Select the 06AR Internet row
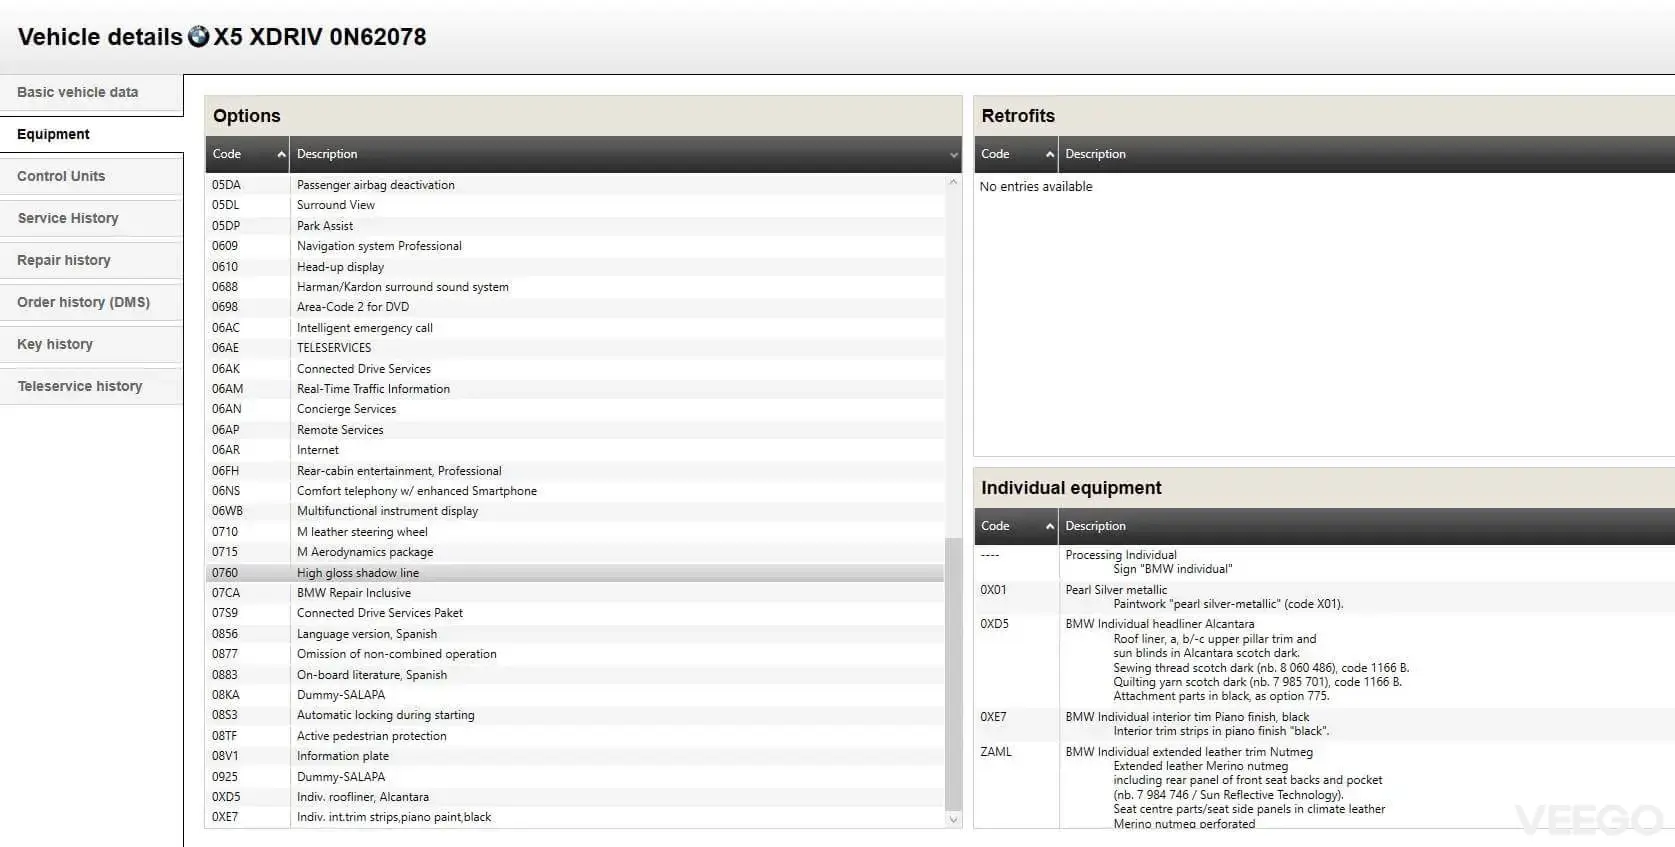1675x847 pixels. pos(575,450)
